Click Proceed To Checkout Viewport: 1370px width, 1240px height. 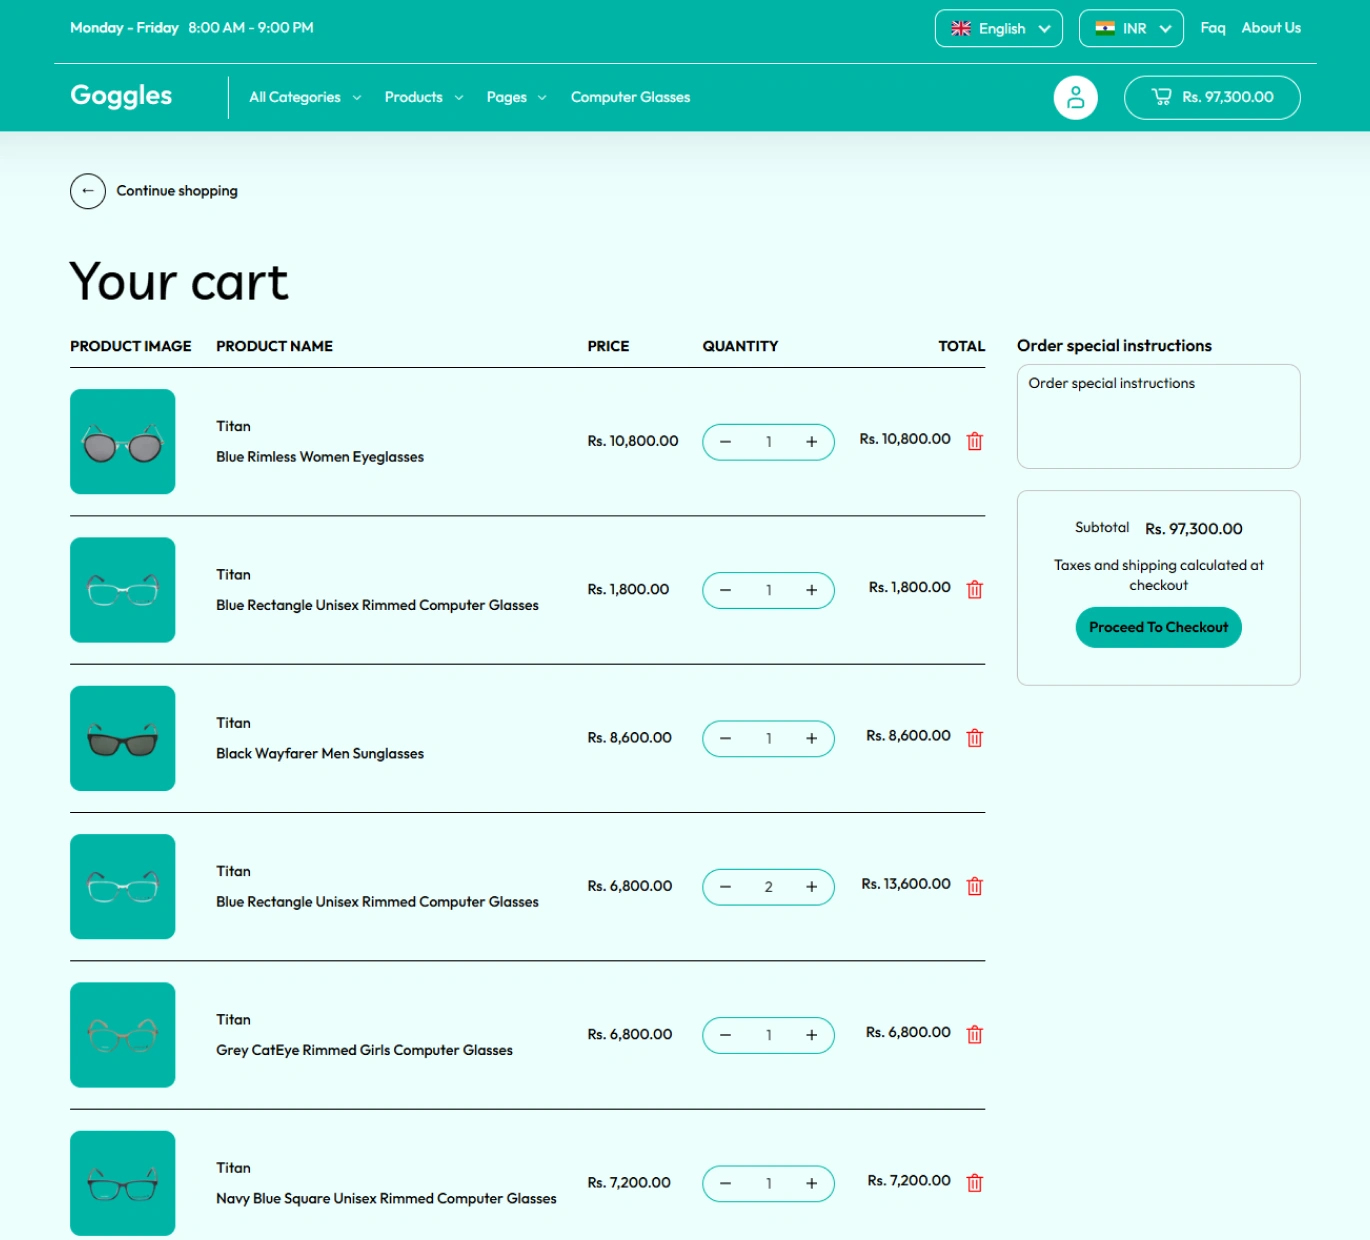1158,627
